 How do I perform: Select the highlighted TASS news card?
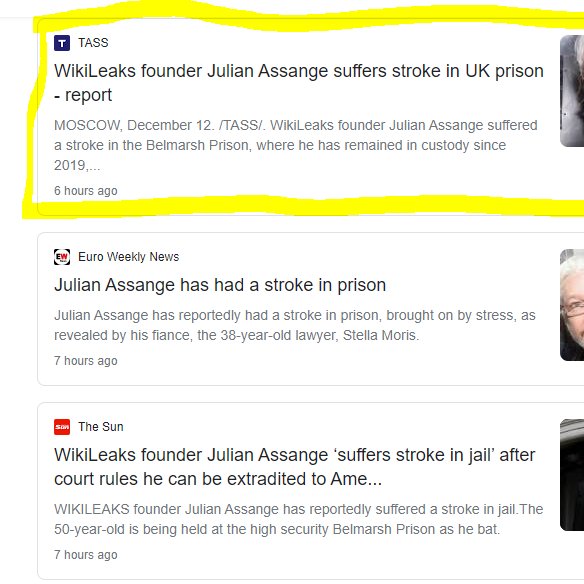(x=311, y=117)
